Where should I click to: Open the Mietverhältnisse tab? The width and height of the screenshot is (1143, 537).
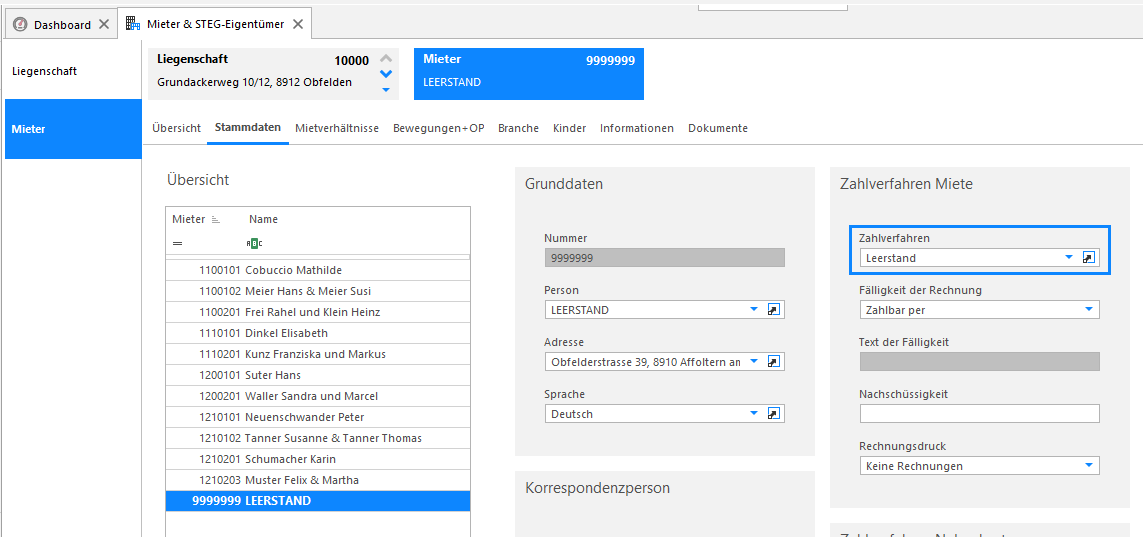tap(337, 128)
